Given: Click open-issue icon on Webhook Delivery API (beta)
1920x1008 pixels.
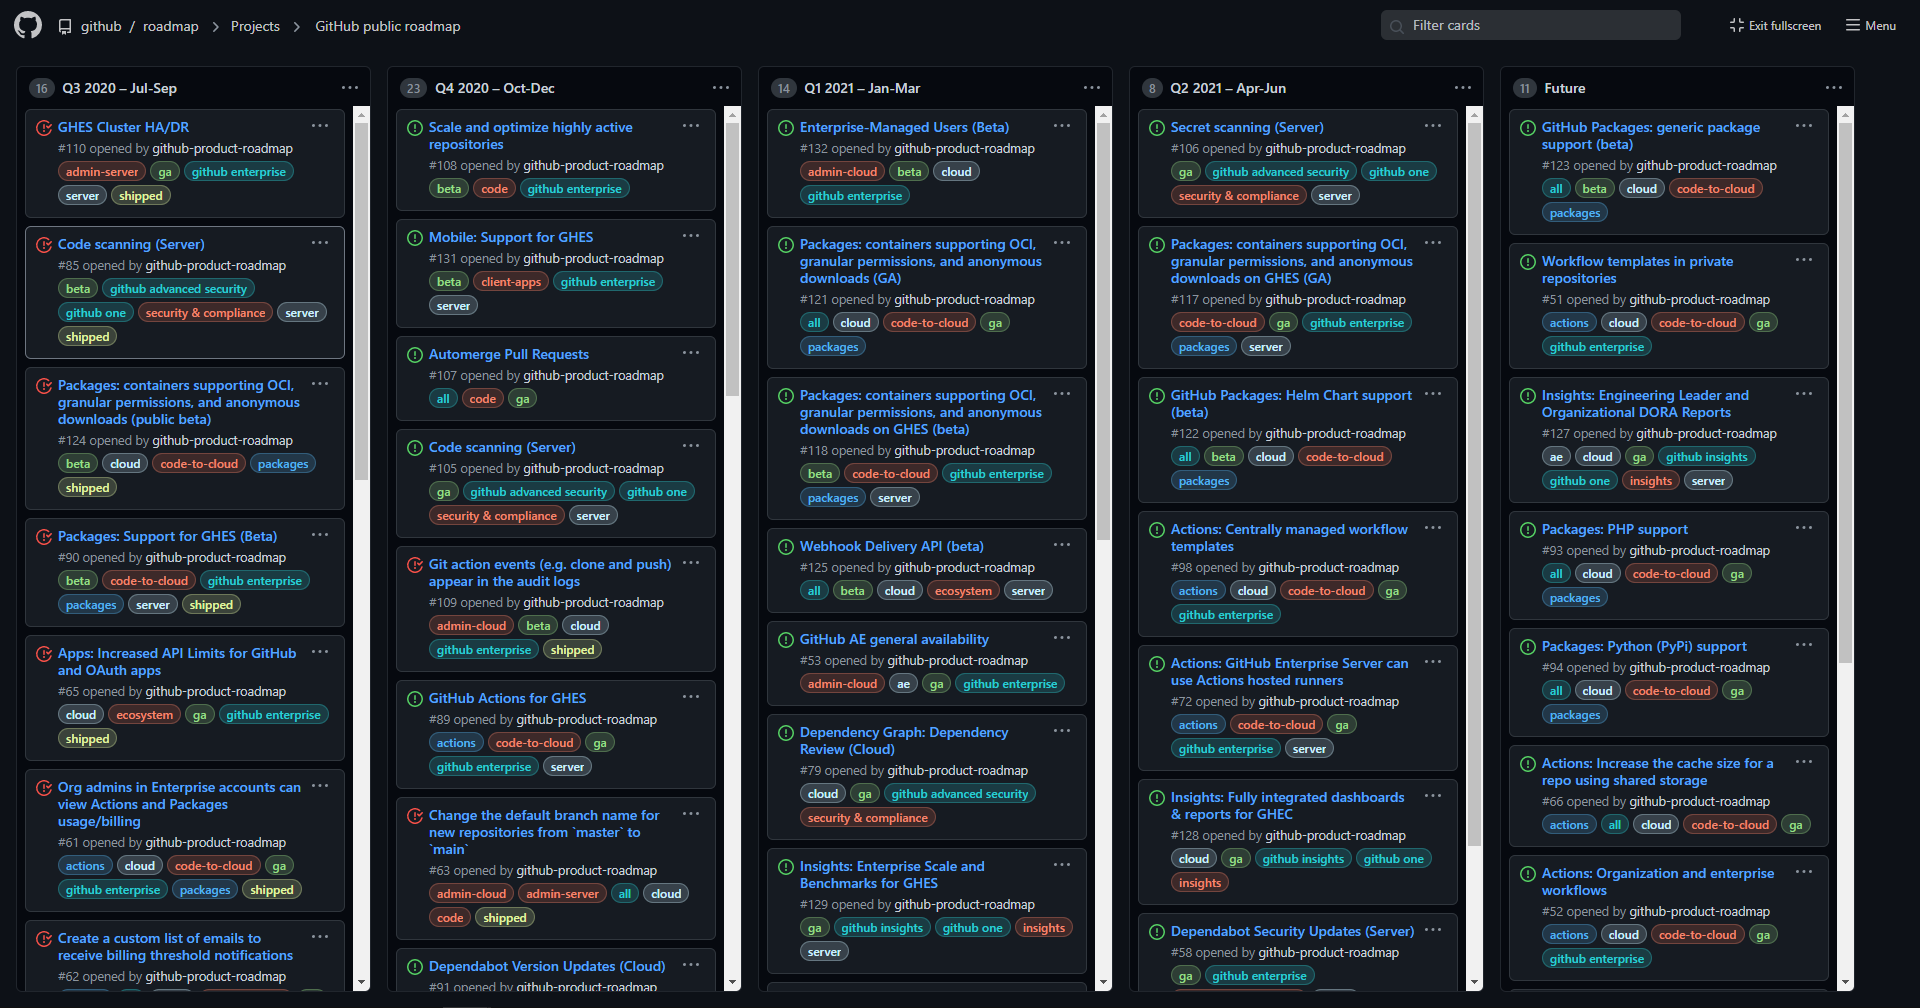Looking at the screenshot, I should (786, 547).
